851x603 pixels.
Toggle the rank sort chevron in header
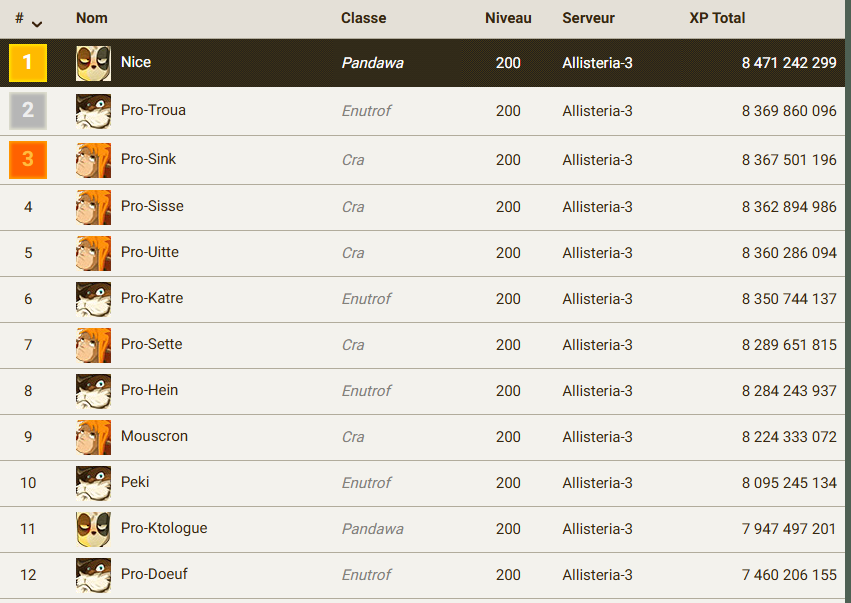tap(37, 24)
